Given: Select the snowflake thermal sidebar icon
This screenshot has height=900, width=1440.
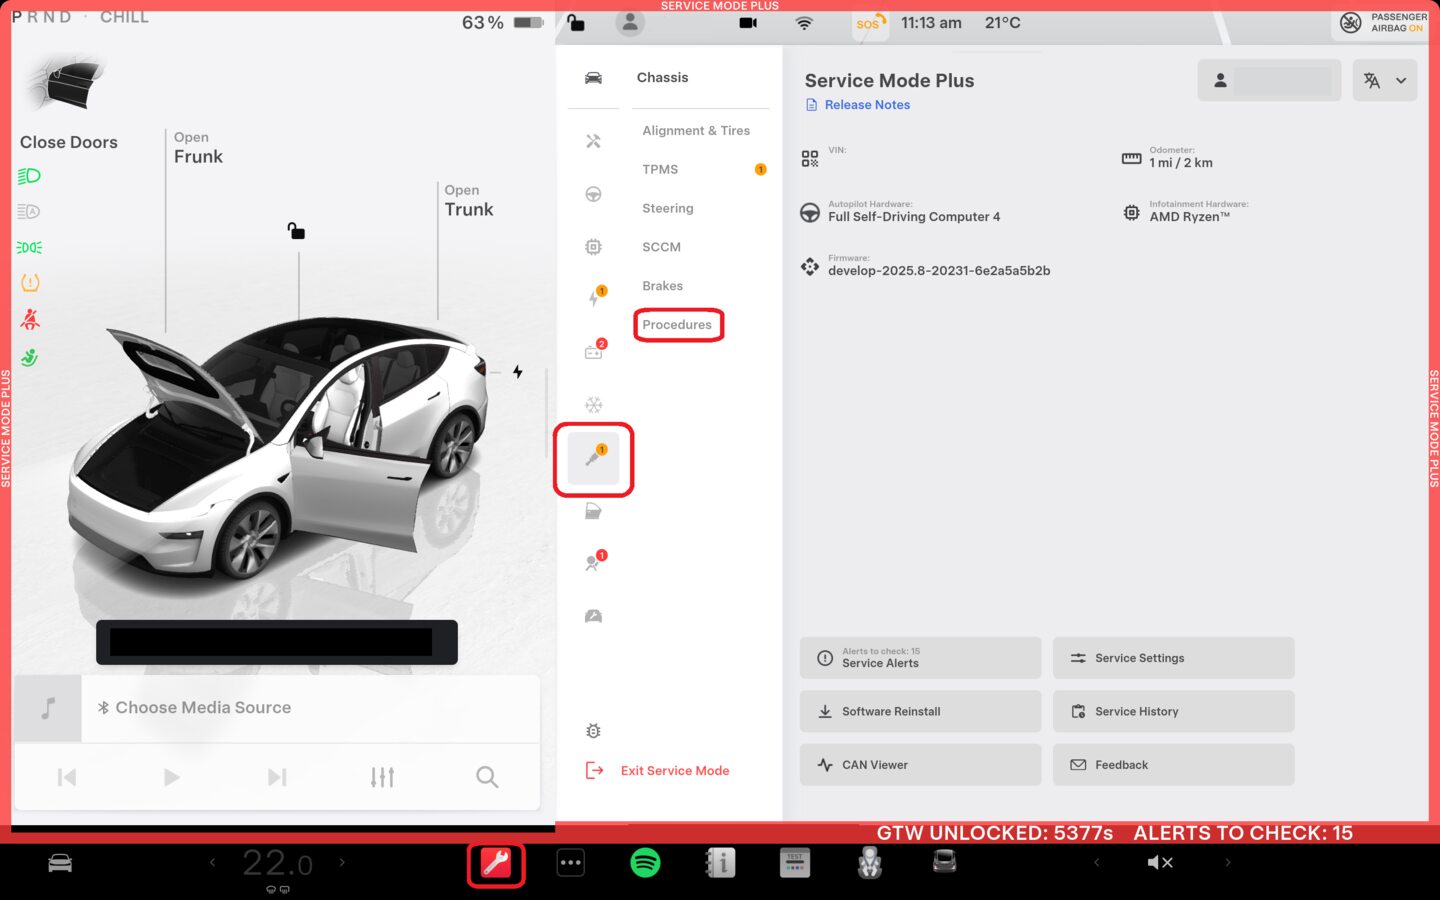Looking at the screenshot, I should pyautogui.click(x=593, y=405).
